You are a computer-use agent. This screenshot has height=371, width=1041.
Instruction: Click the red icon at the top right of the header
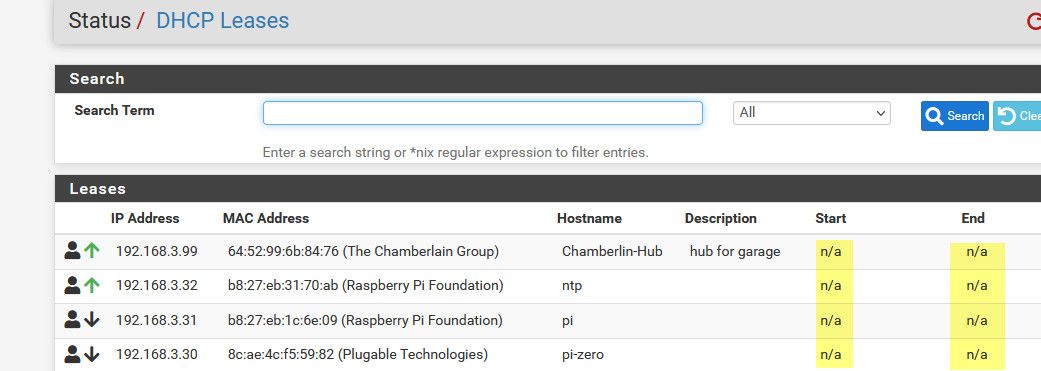pos(1034,22)
